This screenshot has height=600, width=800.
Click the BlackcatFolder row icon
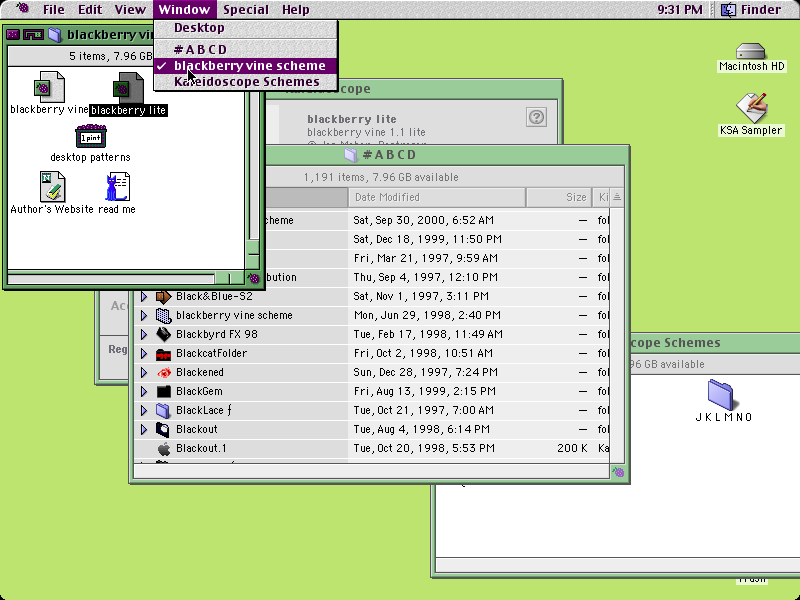[163, 354]
